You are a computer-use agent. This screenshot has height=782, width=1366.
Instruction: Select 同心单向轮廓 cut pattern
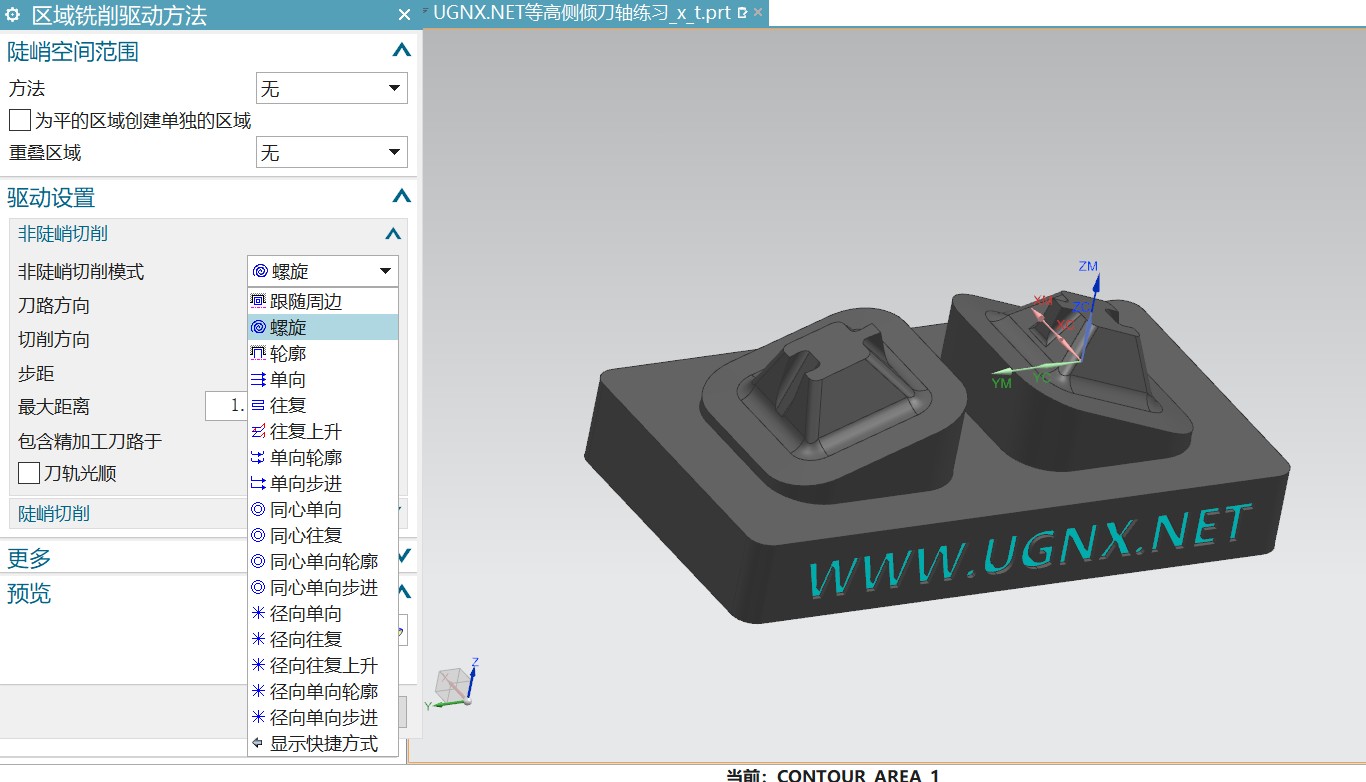pyautogui.click(x=323, y=561)
